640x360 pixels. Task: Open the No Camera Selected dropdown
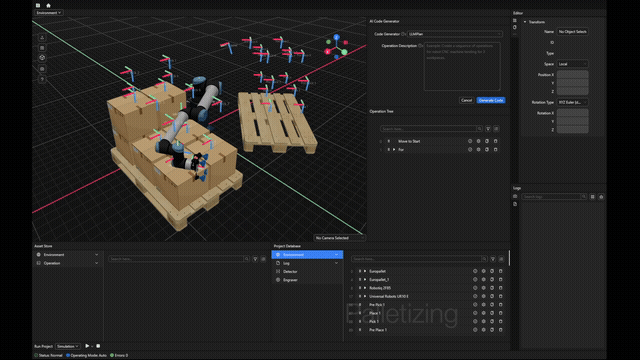click(x=339, y=238)
